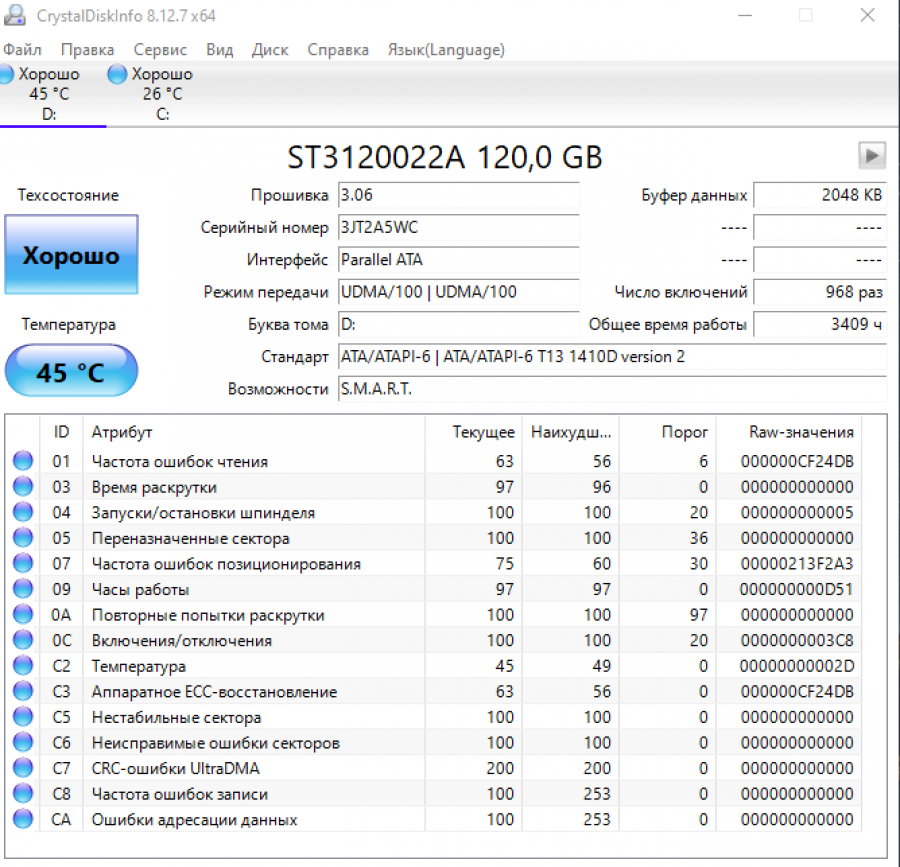The width and height of the screenshot is (900, 867).
Task: Click the CrystalDiskInfo app icon in title bar
Action: [x=16, y=16]
